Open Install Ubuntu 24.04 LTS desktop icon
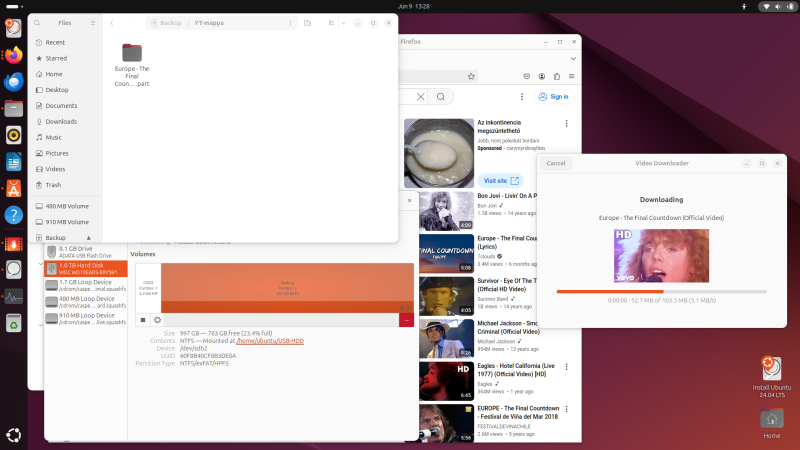Viewport: 800px width, 450px height. point(771,377)
